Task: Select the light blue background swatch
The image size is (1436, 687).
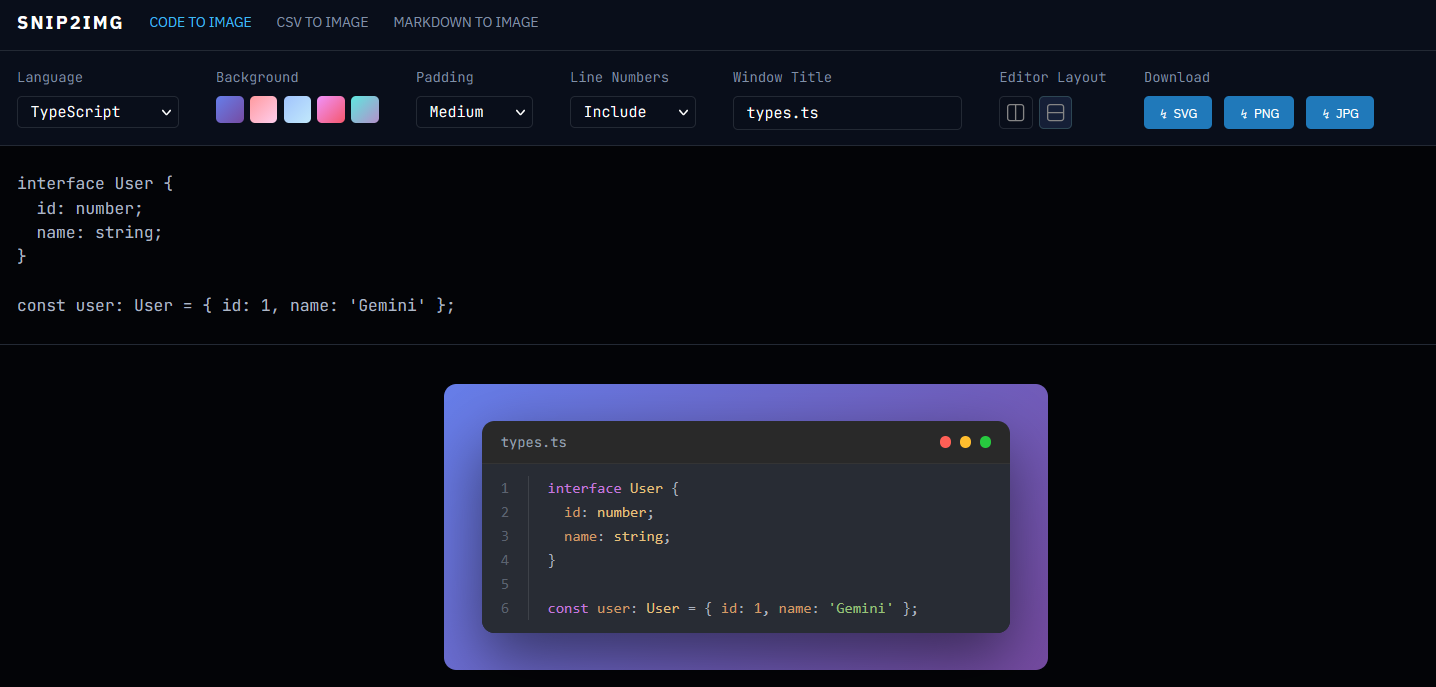Action: click(x=297, y=110)
